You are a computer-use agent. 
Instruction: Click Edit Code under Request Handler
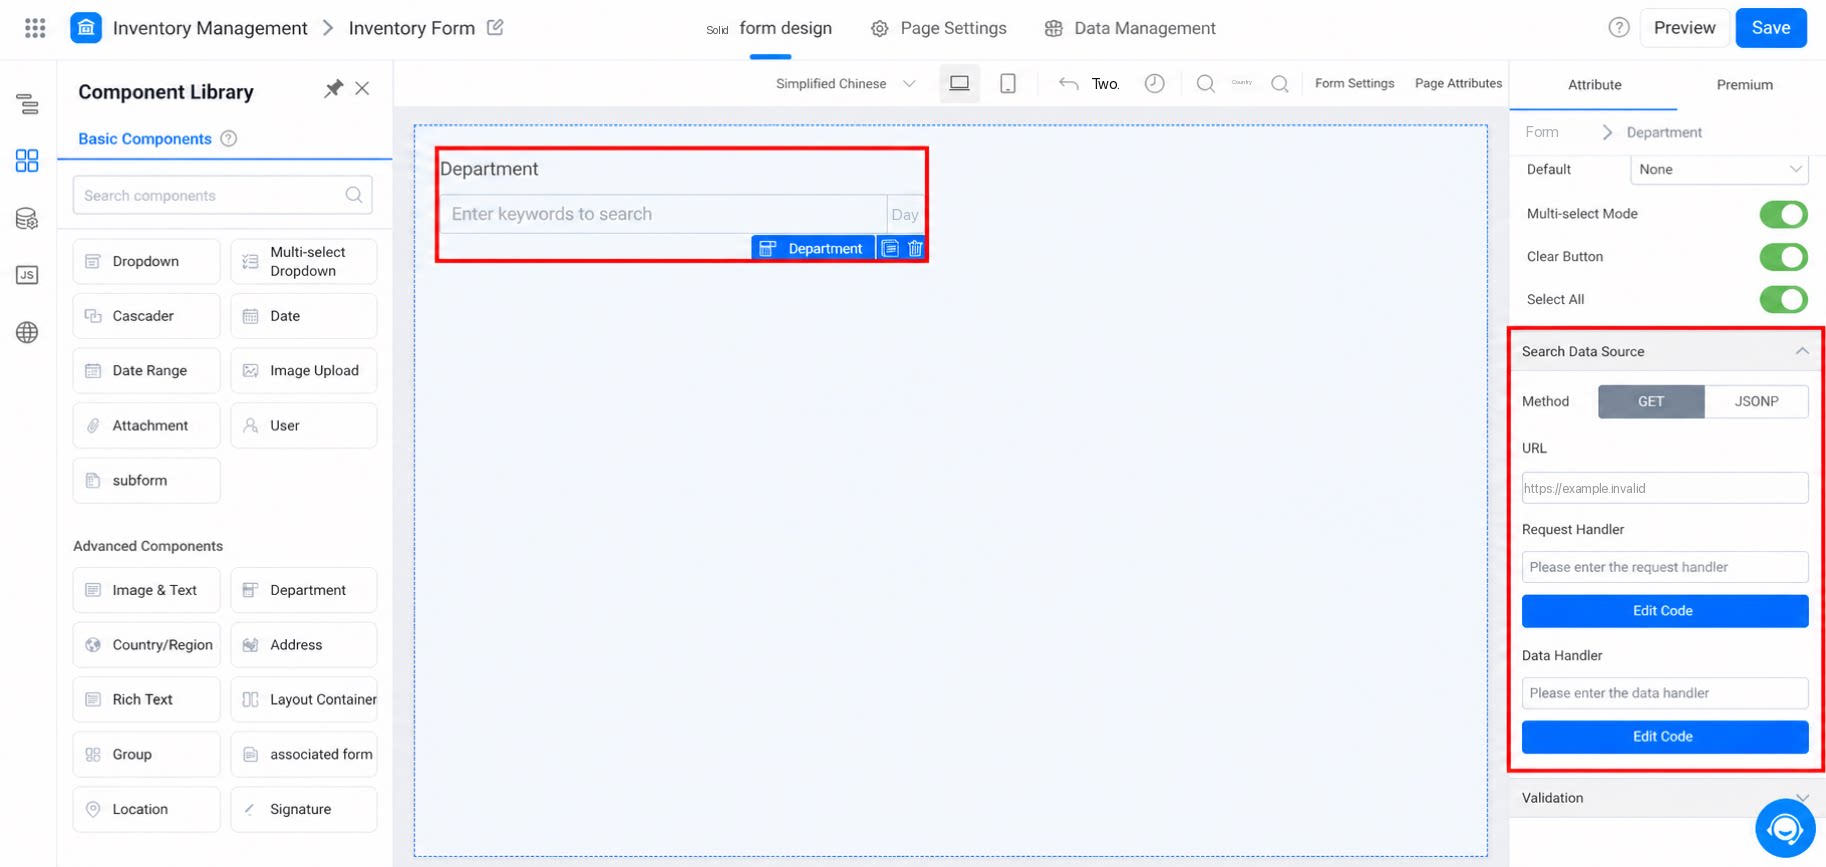point(1664,611)
